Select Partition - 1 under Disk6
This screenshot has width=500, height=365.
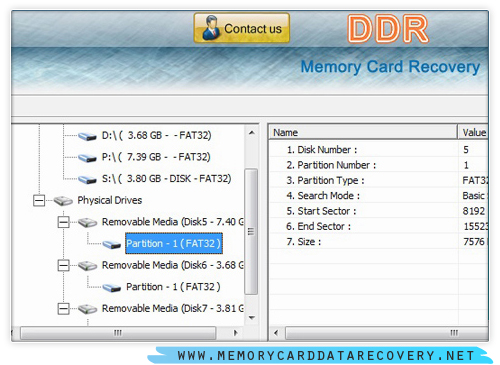click(173, 287)
